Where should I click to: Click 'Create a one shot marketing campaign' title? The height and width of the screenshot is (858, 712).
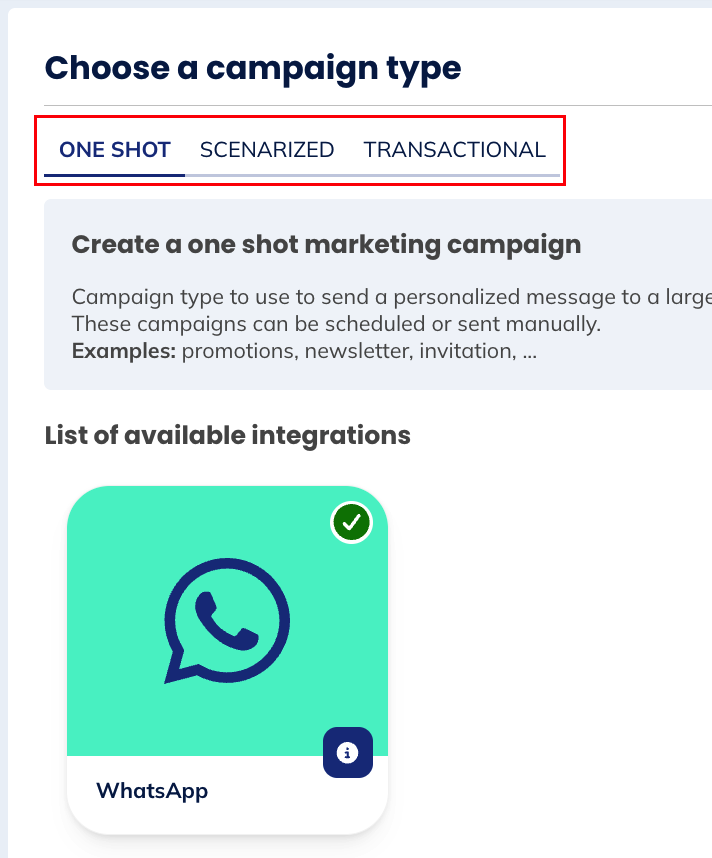326,244
